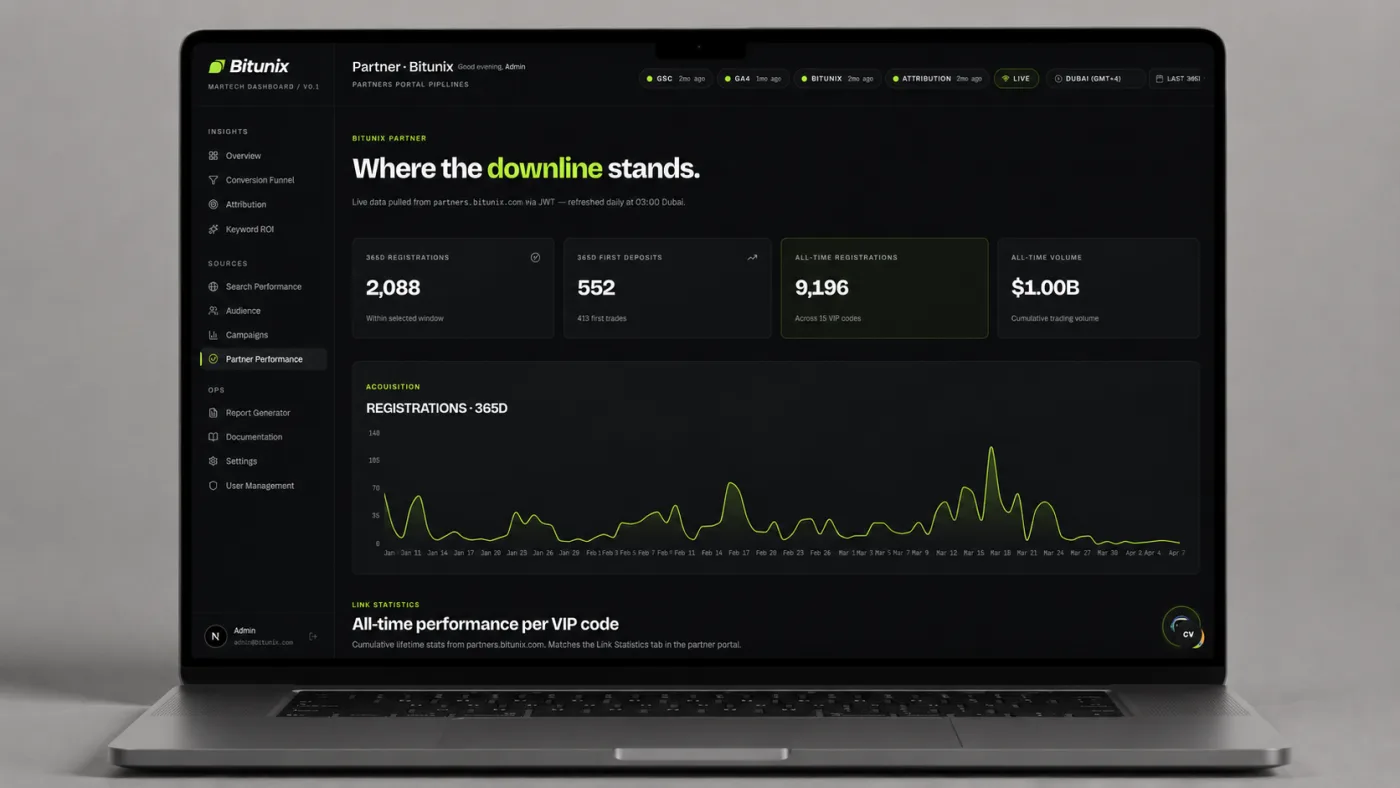Click the '148' y-axis label
The width and height of the screenshot is (1400, 788).
375,433
